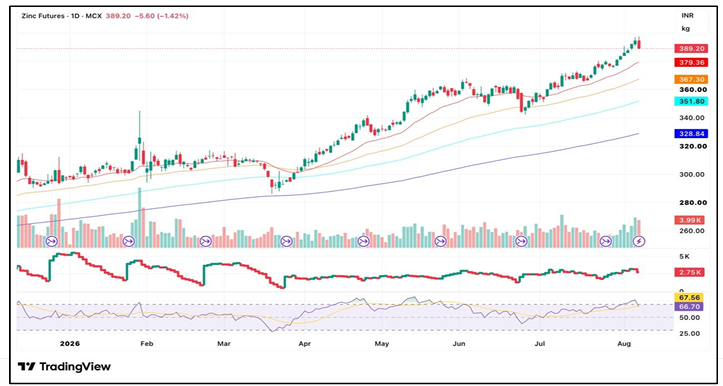The image size is (723, 386).
Task: Click the May date axis label
Action: point(382,344)
